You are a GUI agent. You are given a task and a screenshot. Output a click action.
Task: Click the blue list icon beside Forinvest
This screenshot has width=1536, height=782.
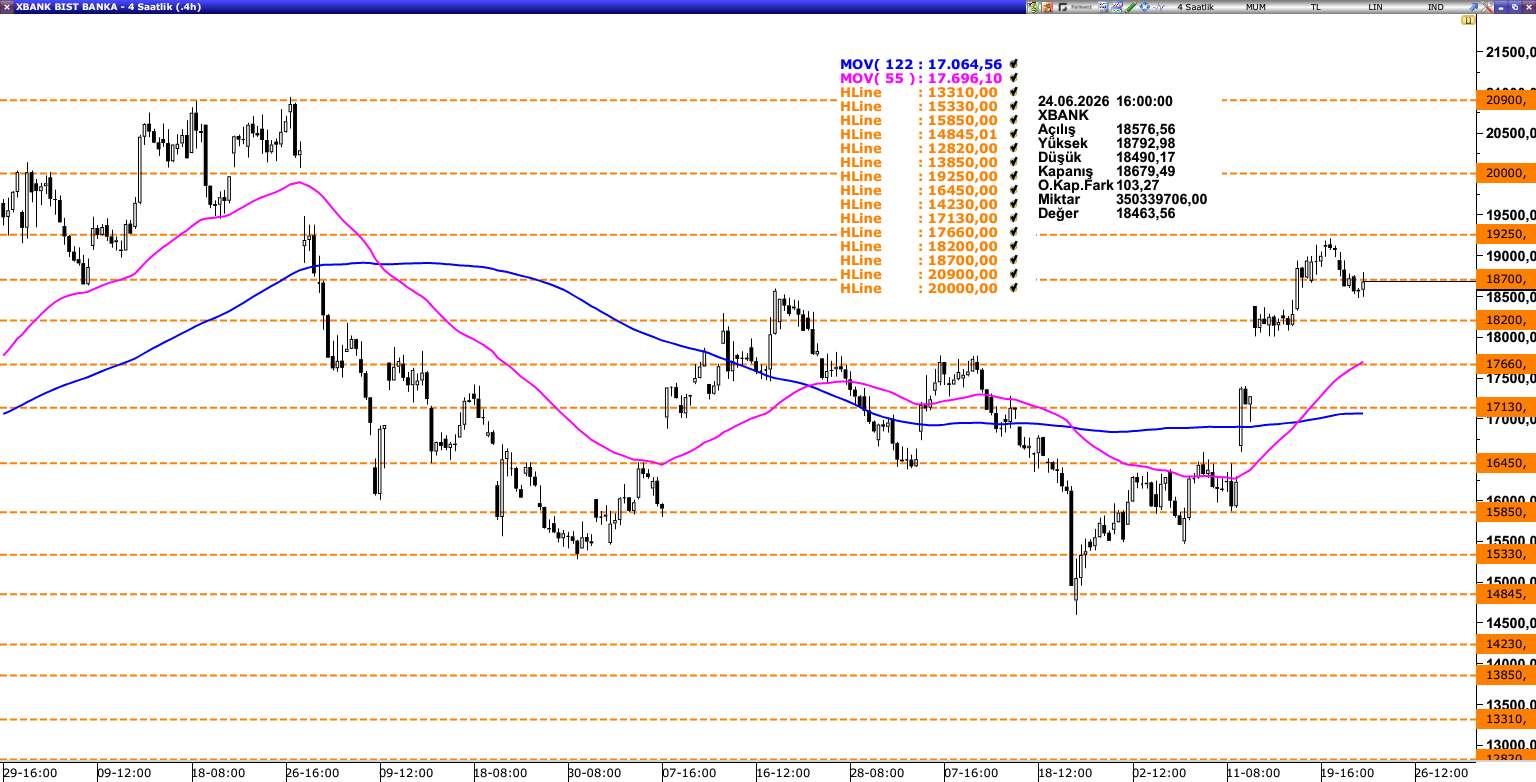1103,7
